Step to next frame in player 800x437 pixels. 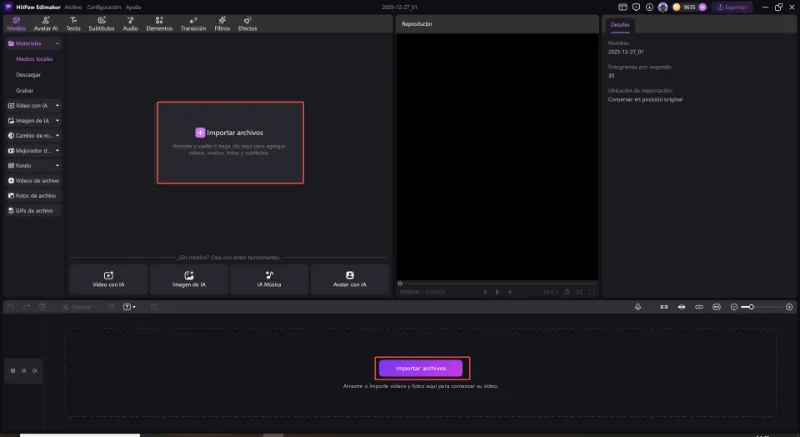pyautogui.click(x=510, y=292)
